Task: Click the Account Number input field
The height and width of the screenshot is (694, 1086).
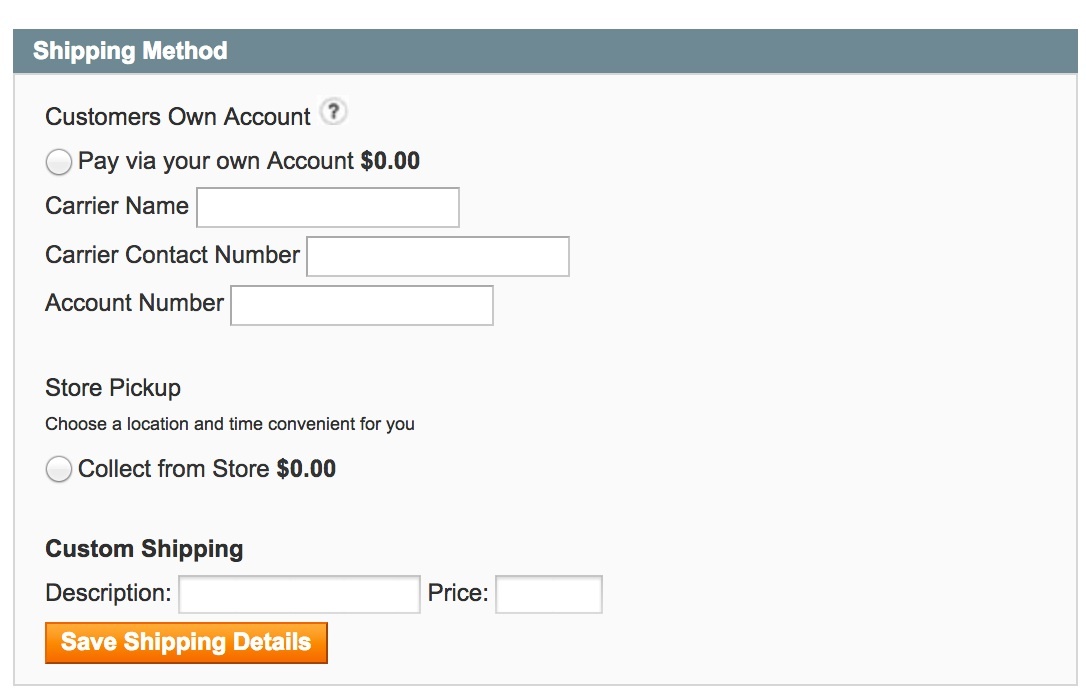Action: point(362,306)
